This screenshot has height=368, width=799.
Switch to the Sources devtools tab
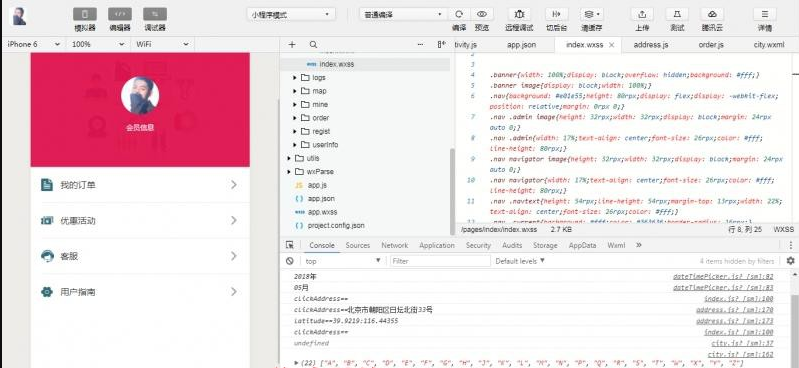click(358, 245)
